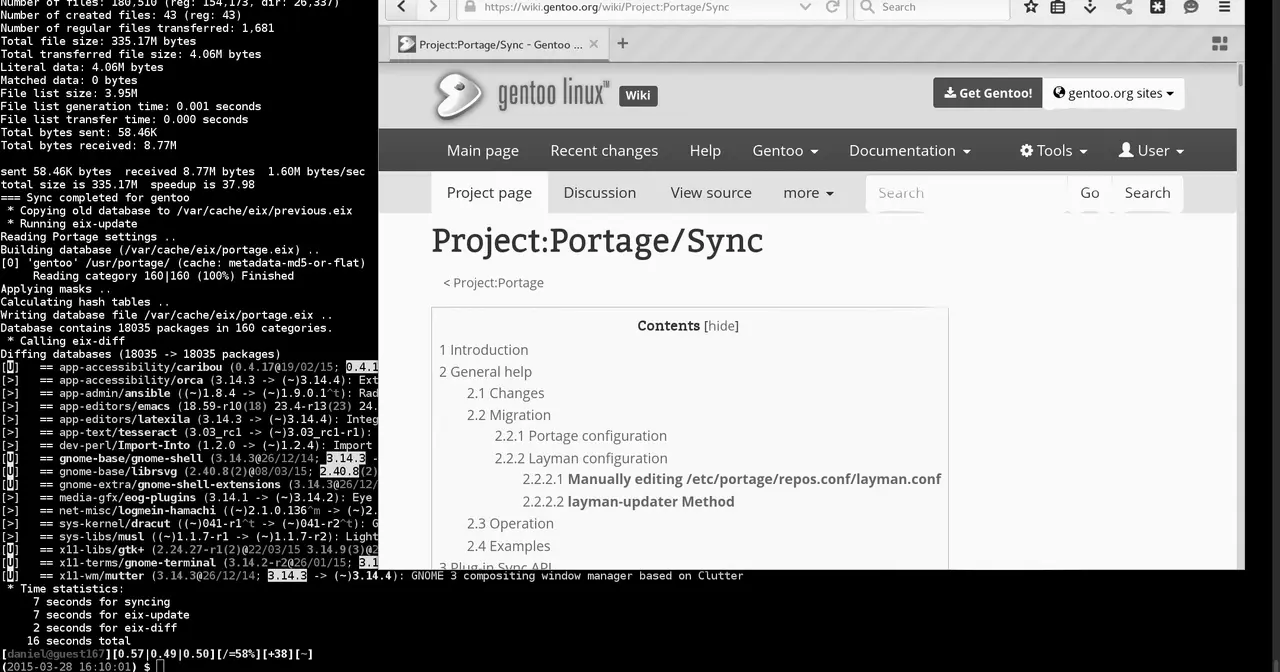Click 'gnome-base/gnome-shell' in terminal
Screen dimensions: 1280x672
pos(131,458)
